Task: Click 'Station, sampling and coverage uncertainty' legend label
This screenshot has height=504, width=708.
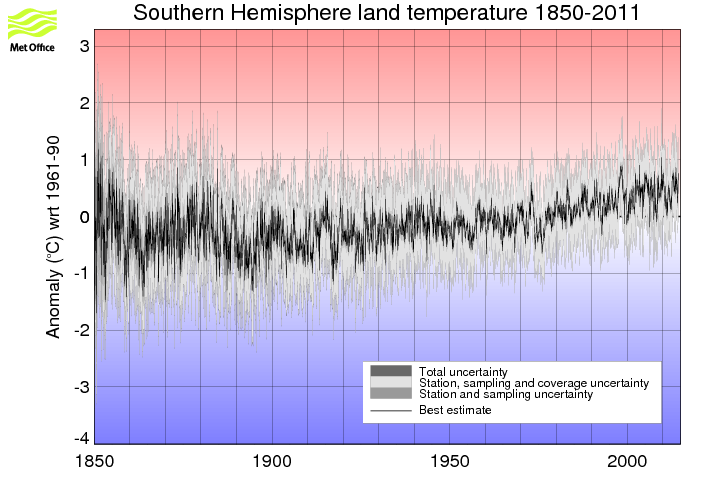Action: (x=534, y=383)
